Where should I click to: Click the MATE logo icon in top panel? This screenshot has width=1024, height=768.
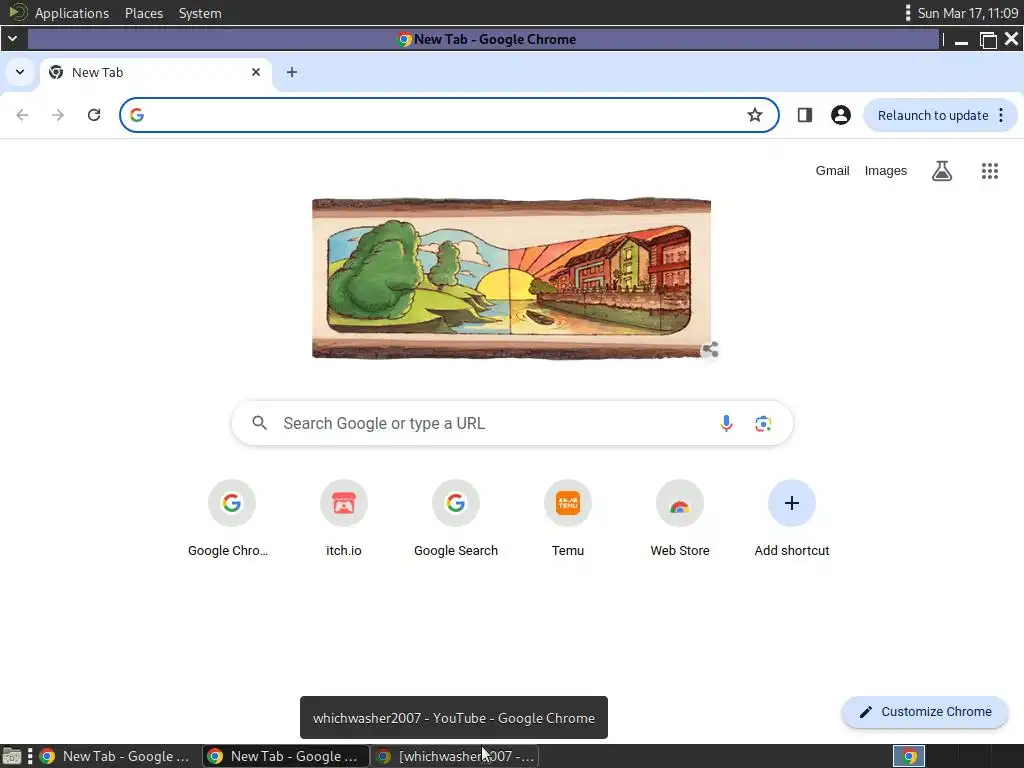[x=18, y=12]
